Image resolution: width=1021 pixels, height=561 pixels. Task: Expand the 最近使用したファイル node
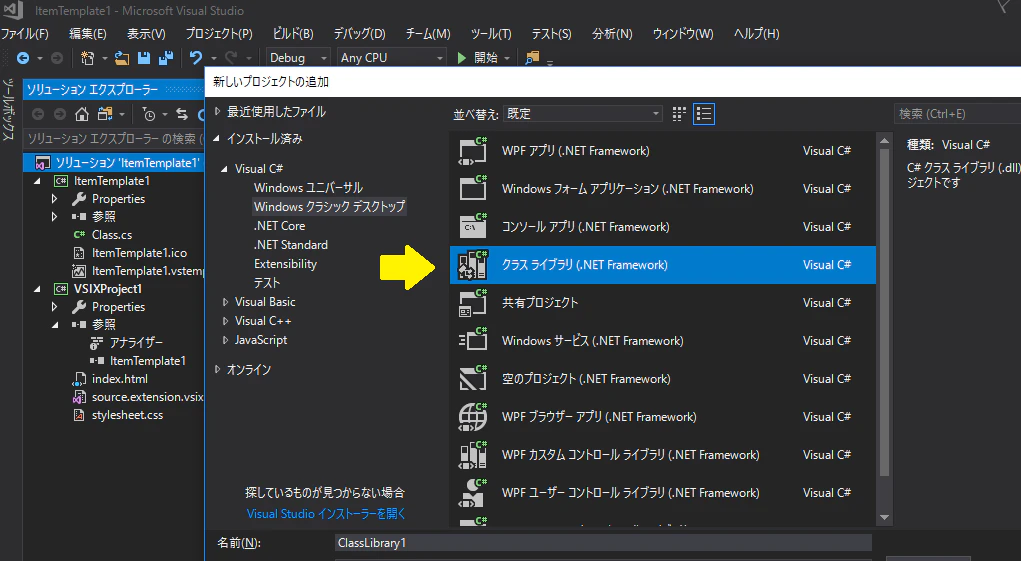point(217,111)
